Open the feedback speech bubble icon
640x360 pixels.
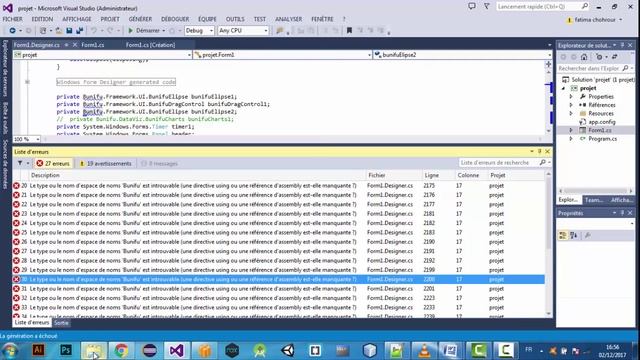click(x=472, y=7)
